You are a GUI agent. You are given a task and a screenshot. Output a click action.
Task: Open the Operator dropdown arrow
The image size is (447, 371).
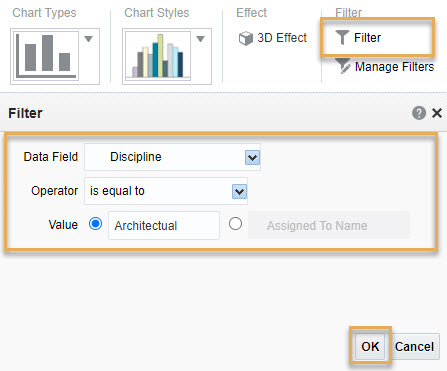coord(239,191)
